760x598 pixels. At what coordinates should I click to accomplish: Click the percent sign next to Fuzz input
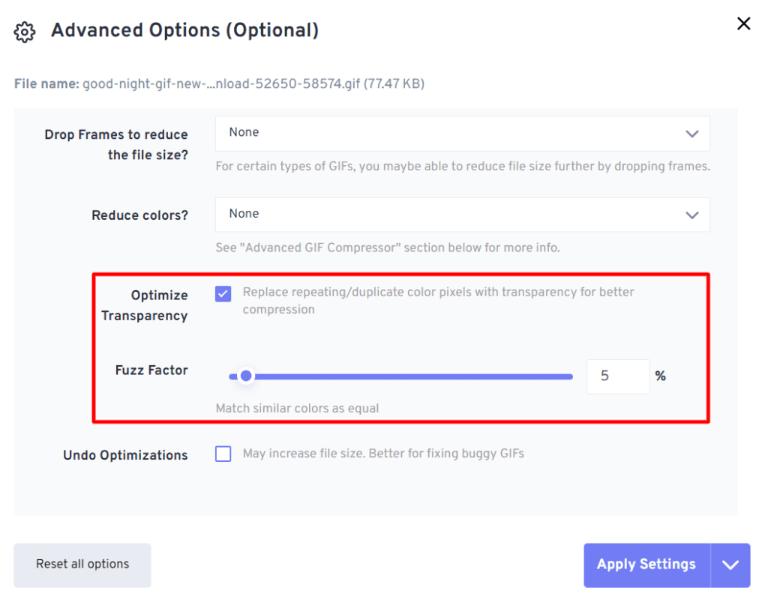pos(660,376)
